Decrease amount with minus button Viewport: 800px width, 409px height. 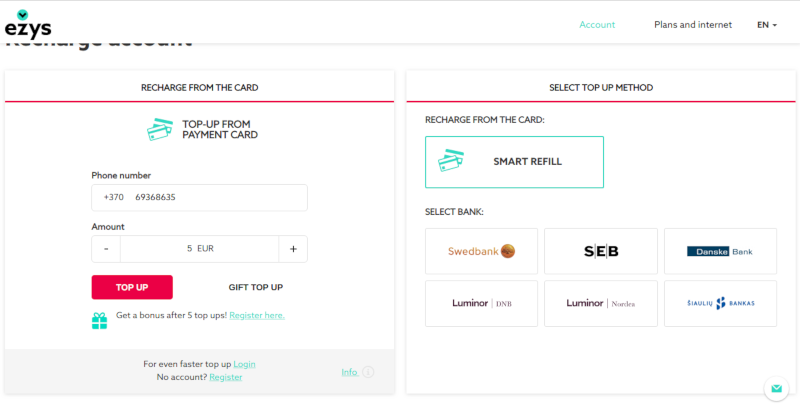(106, 249)
